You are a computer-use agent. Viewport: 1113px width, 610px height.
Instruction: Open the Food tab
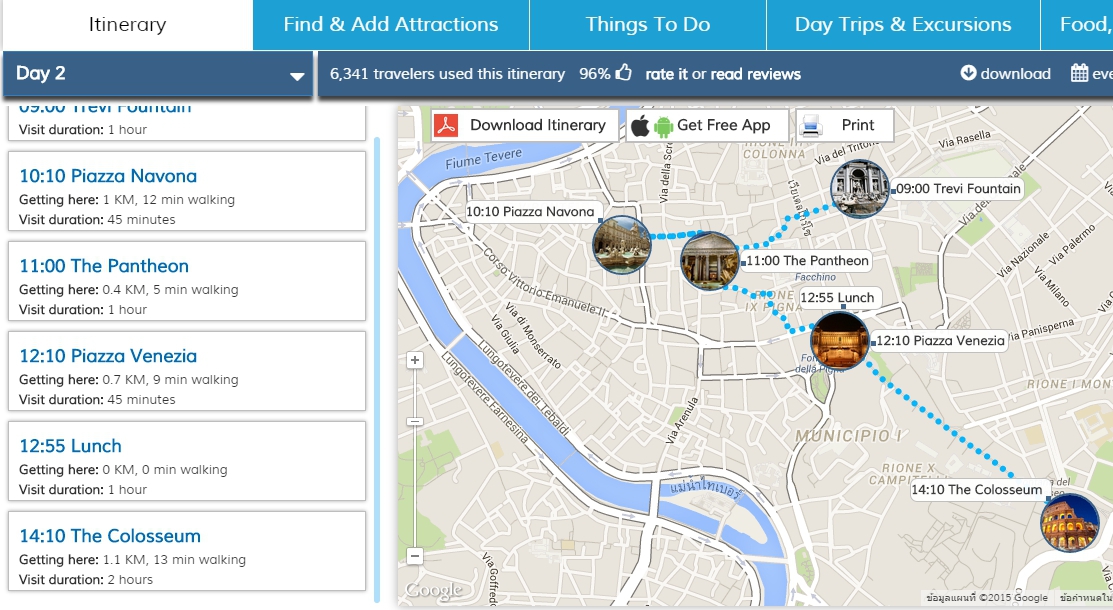pos(1078,25)
